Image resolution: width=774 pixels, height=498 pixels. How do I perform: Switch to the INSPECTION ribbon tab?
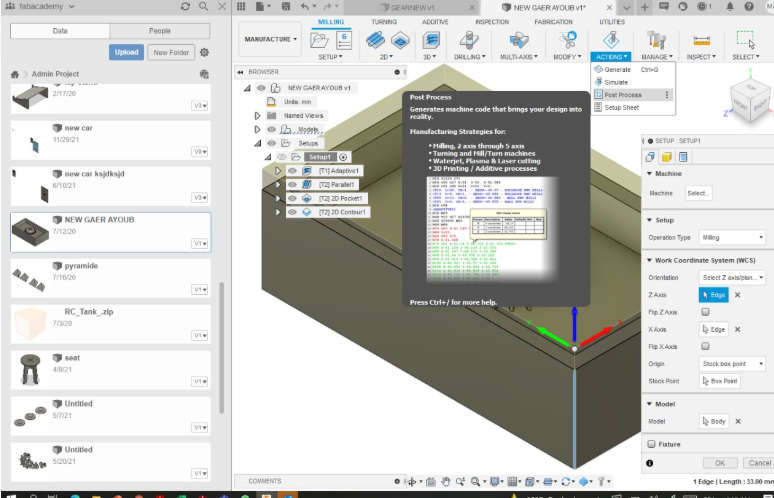(492, 22)
